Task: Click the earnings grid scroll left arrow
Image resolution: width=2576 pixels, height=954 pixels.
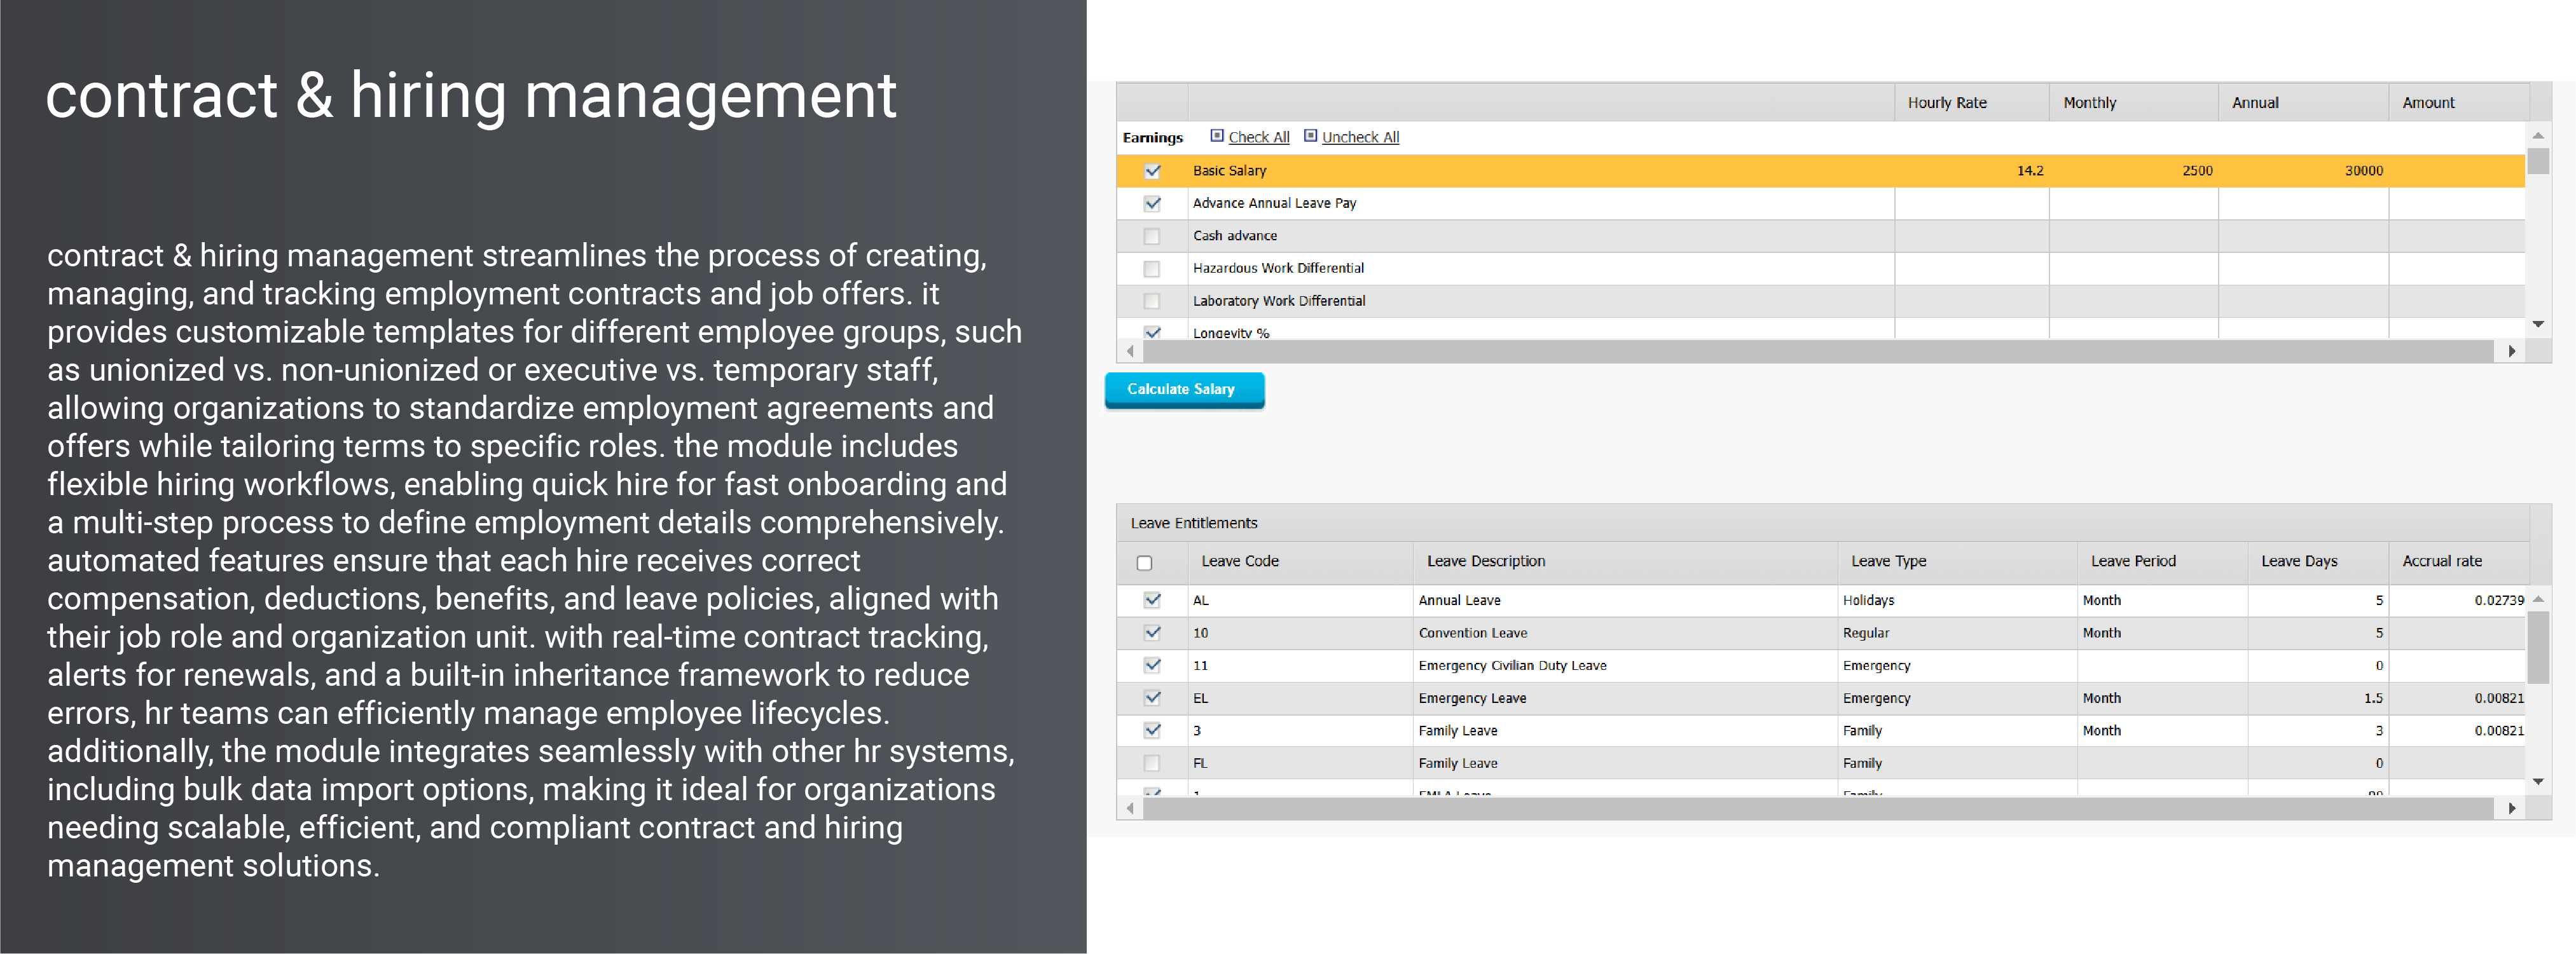Action: coord(1130,351)
